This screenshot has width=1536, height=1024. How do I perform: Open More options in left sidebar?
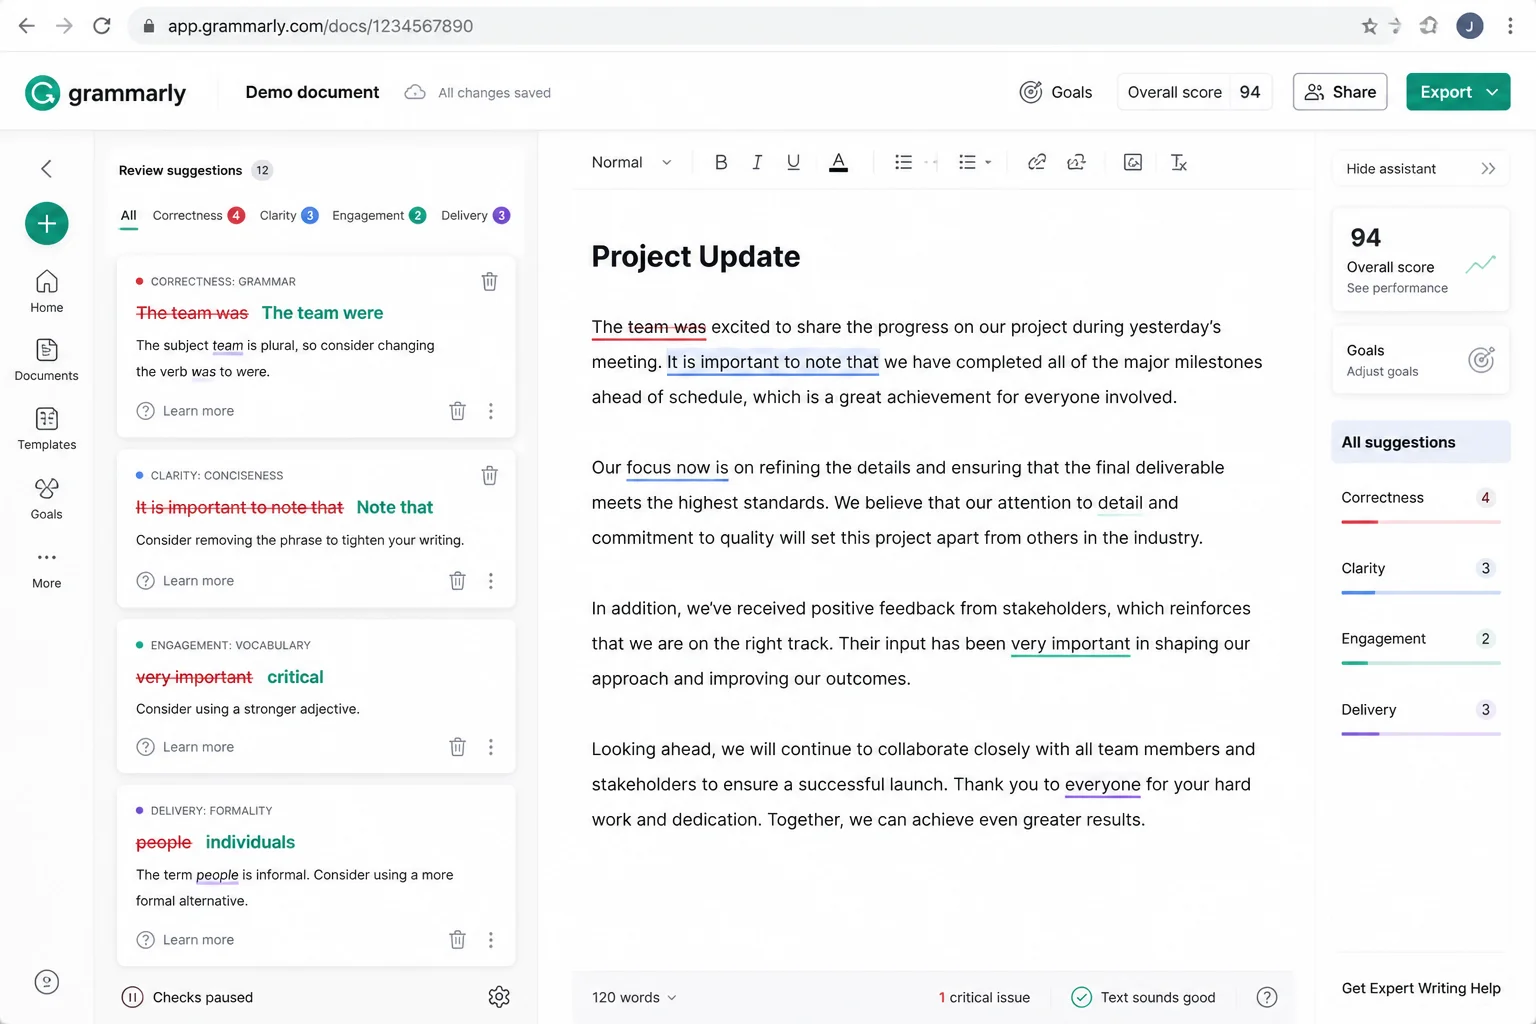click(x=46, y=568)
